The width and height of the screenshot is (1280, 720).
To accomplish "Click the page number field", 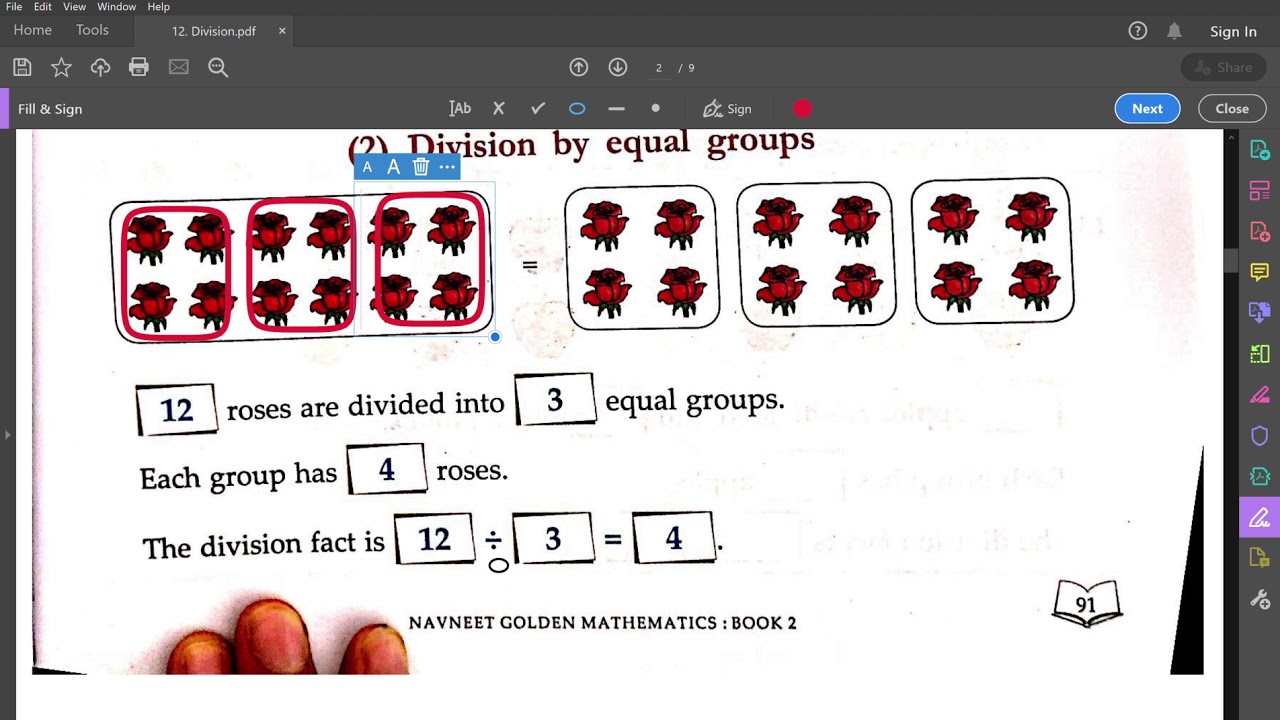I will [x=659, y=67].
